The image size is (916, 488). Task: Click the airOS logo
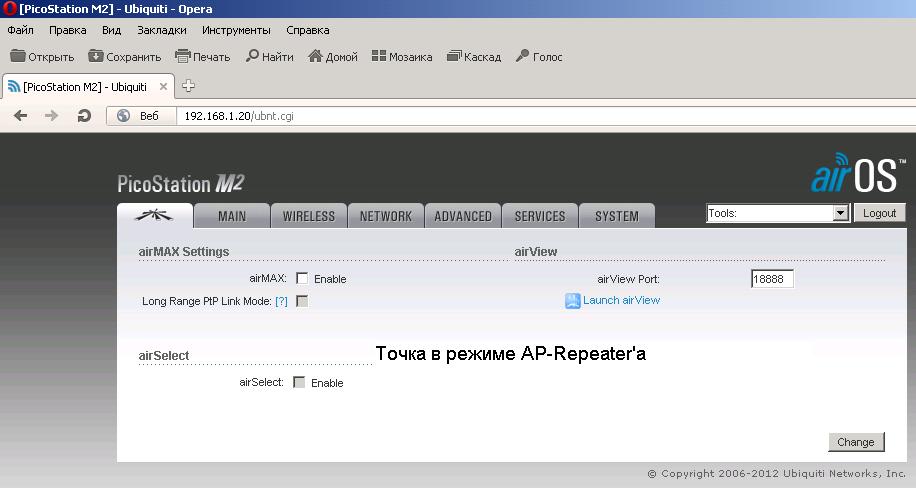pyautogui.click(x=858, y=173)
